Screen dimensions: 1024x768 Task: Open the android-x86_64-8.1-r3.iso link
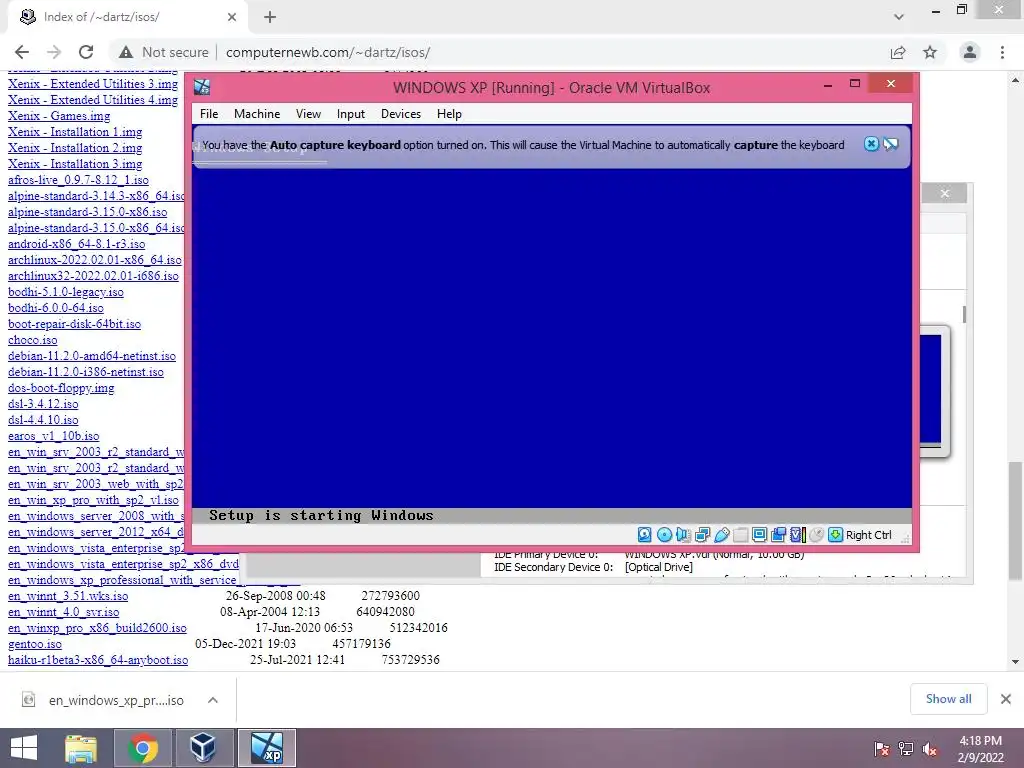[76, 244]
